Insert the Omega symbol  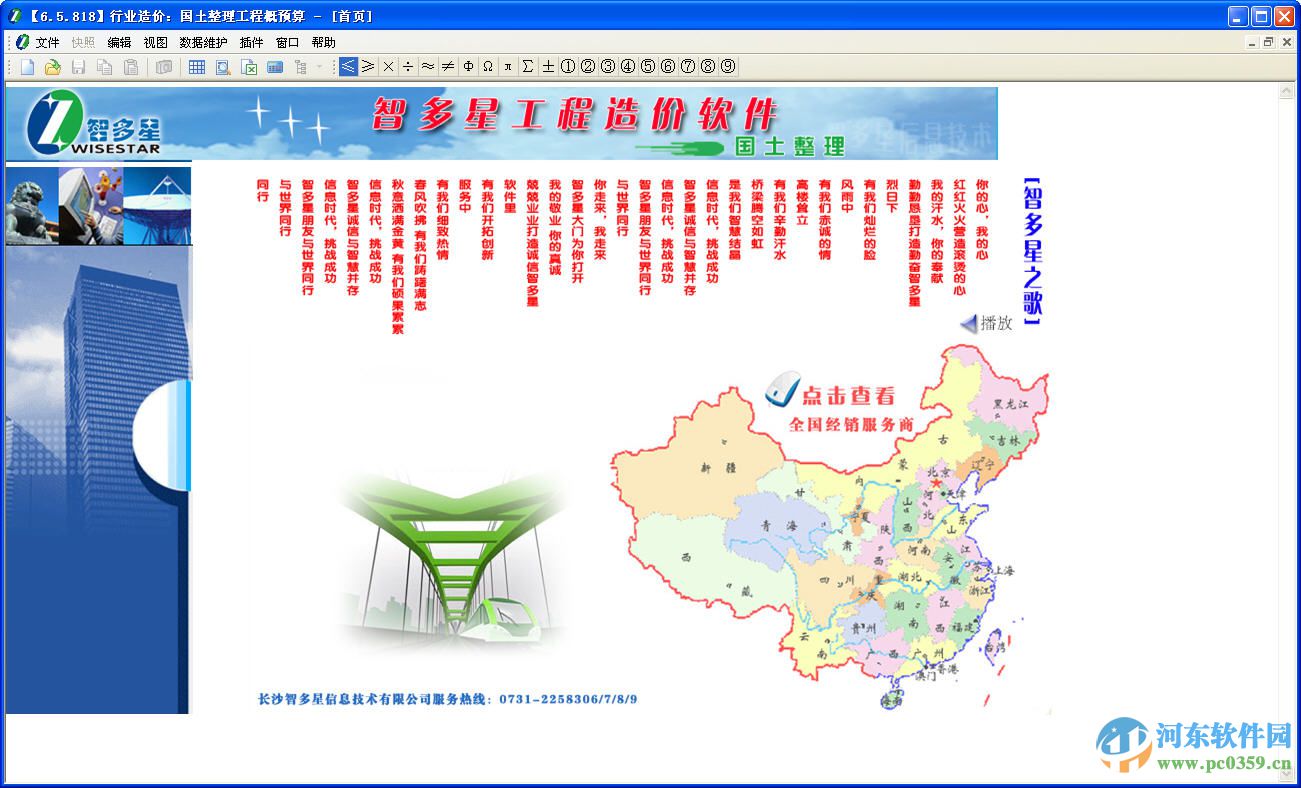coord(488,67)
